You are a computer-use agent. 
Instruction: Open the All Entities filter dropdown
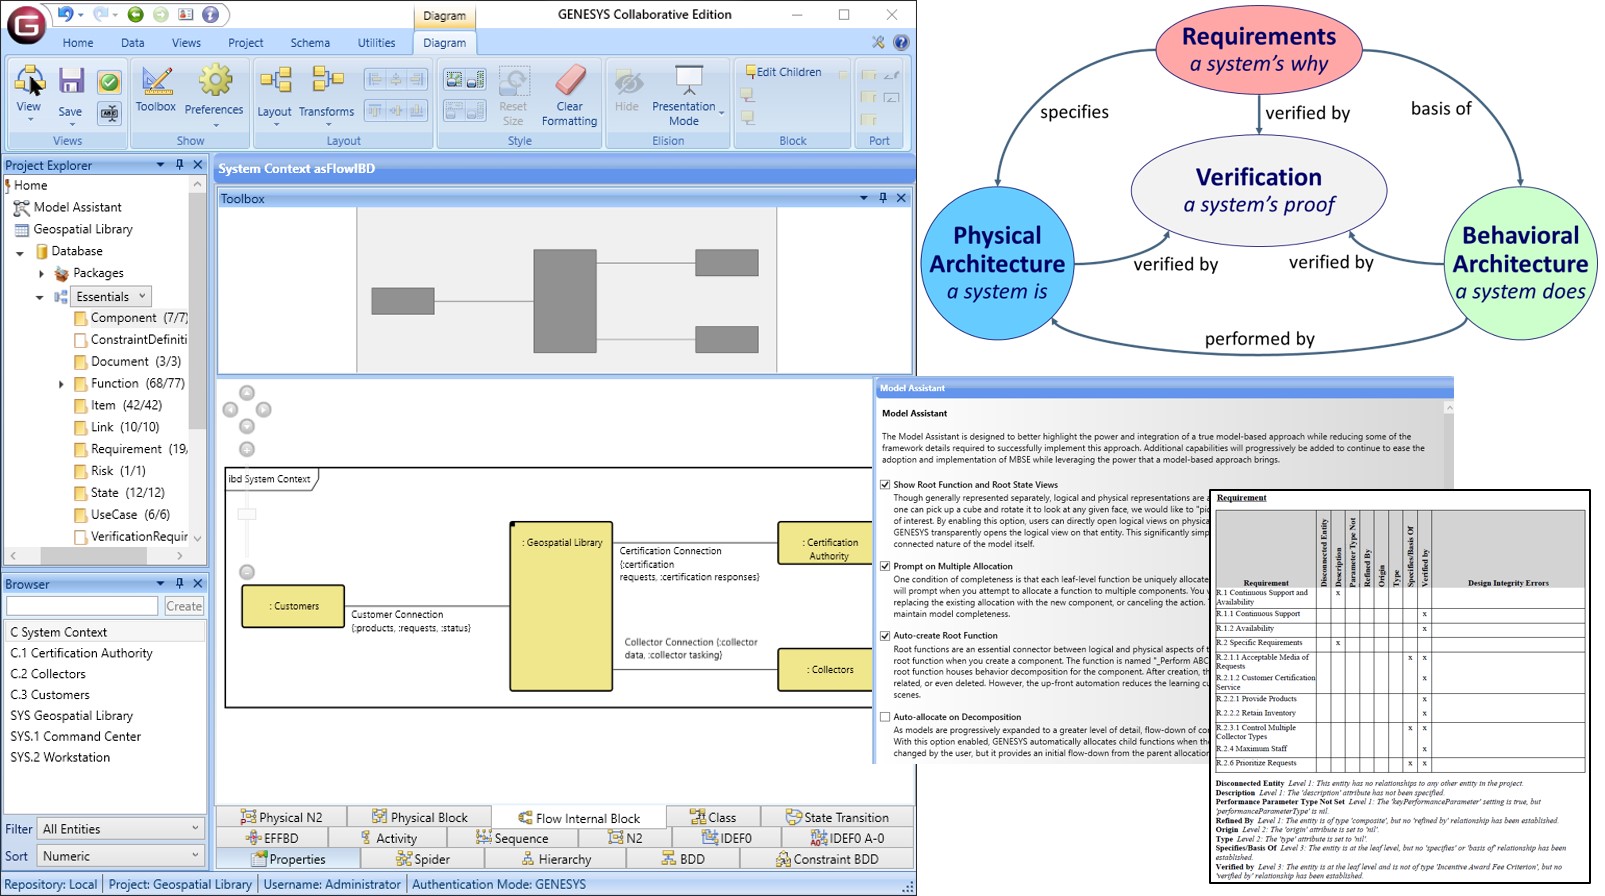pyautogui.click(x=120, y=829)
